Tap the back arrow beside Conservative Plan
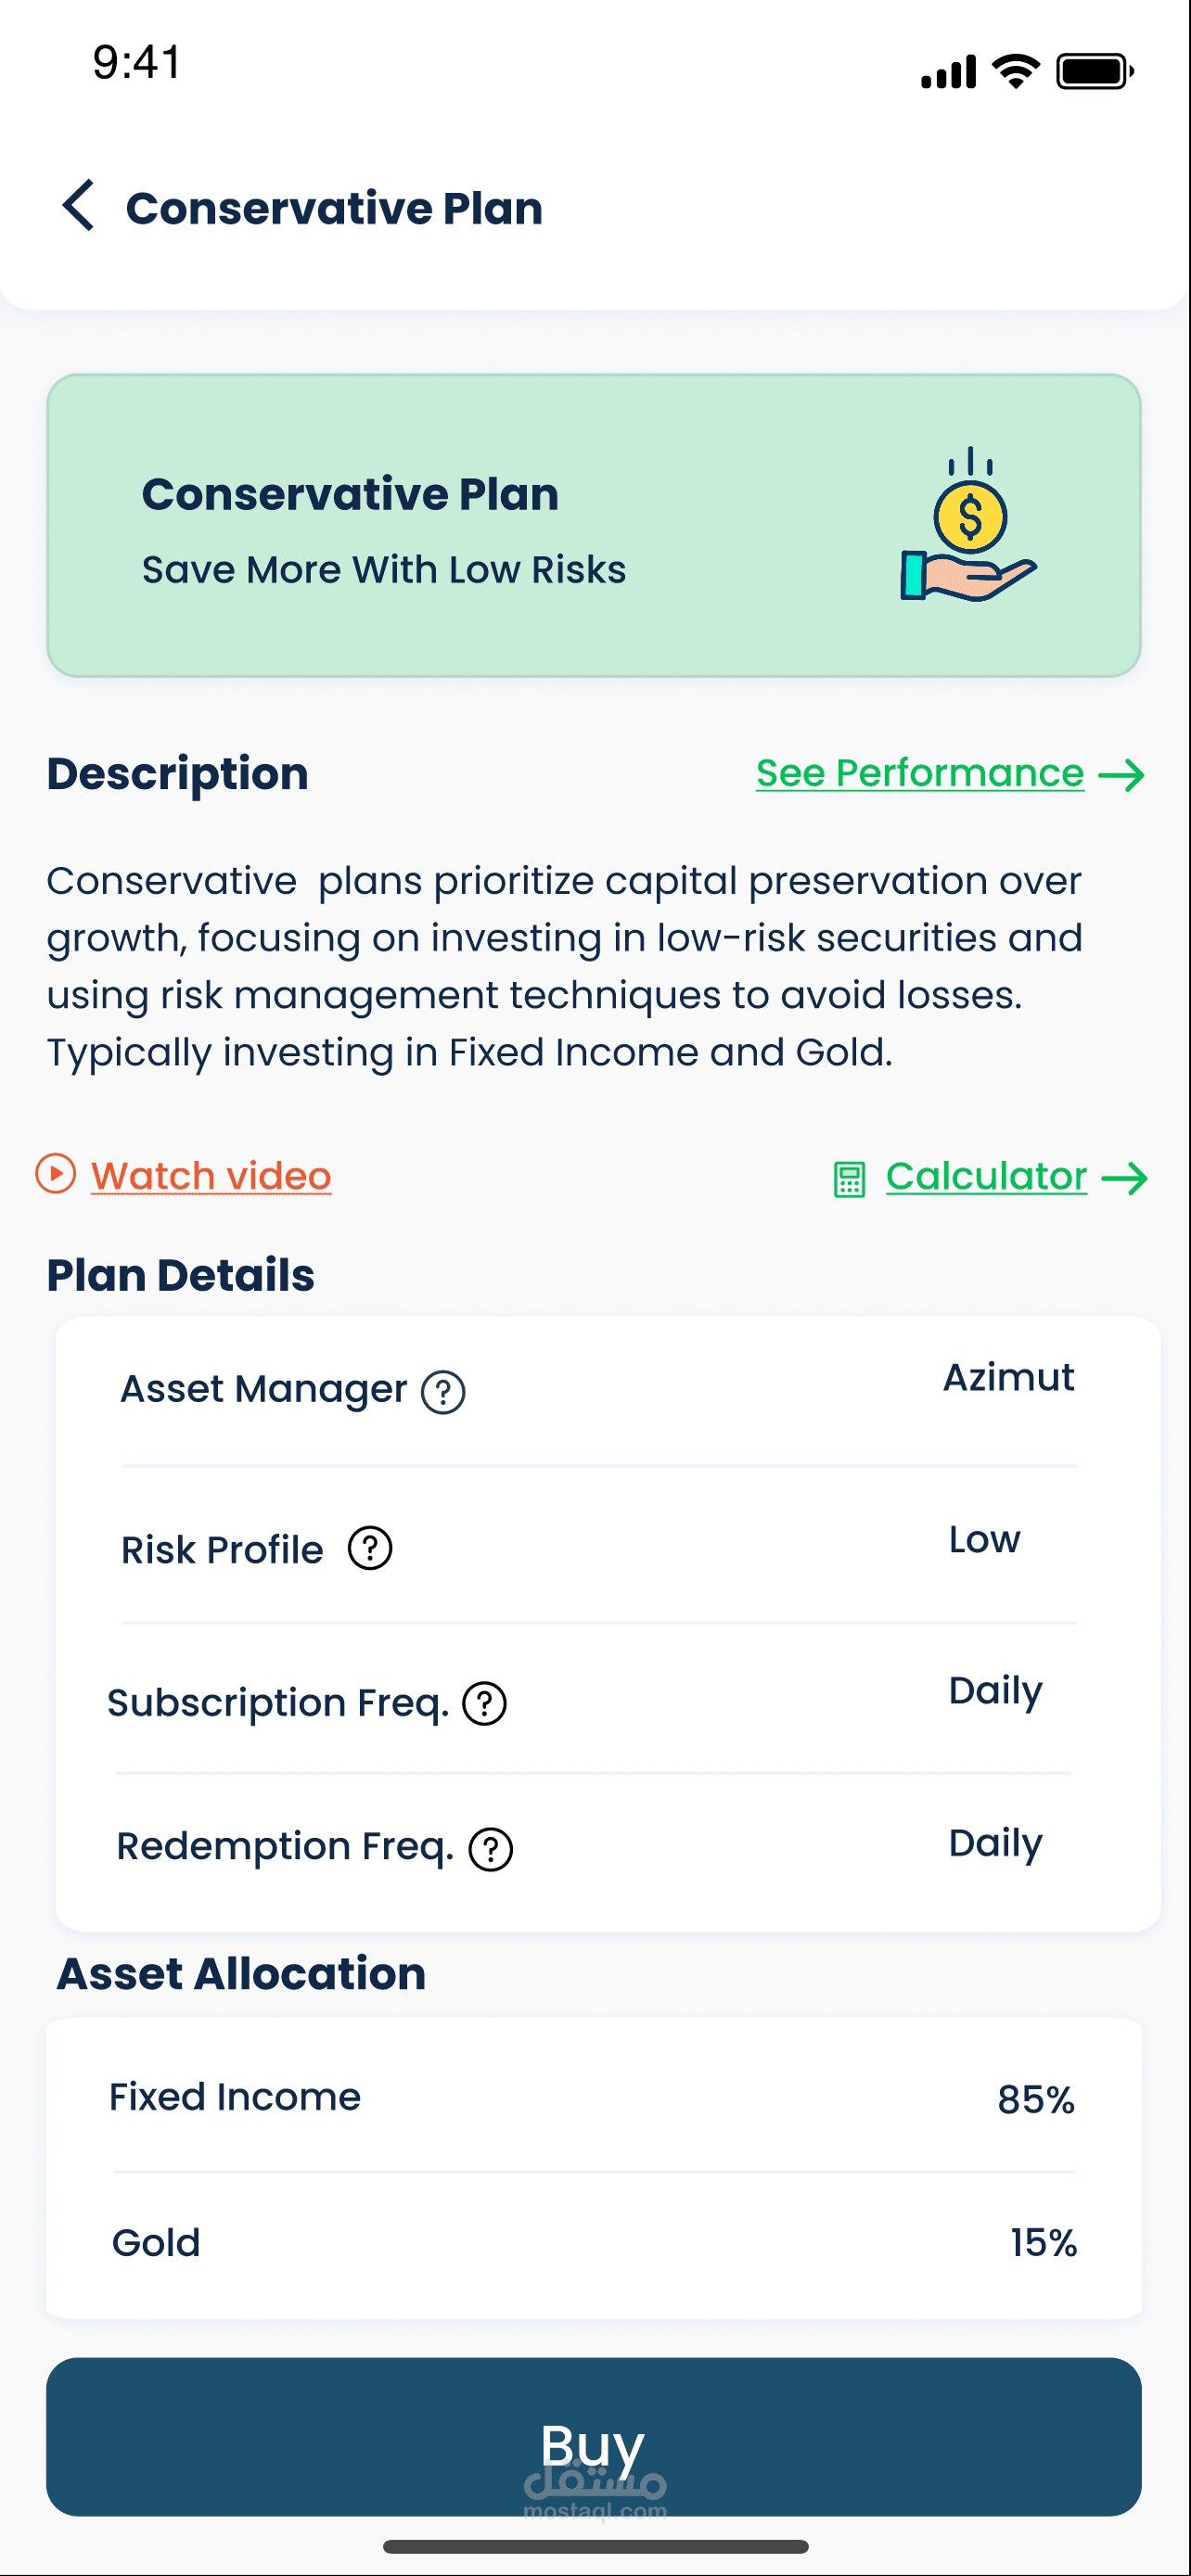Screen dimensions: 1191x2576 (x=79, y=206)
